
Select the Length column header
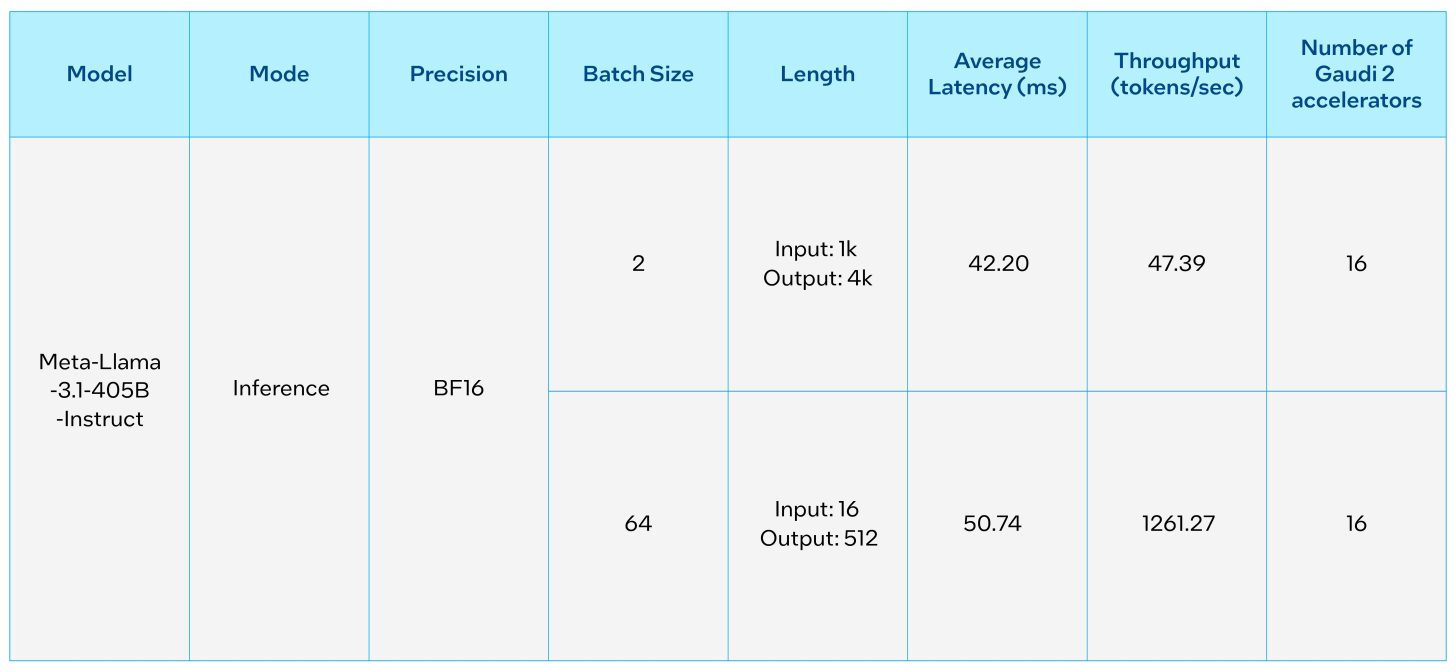pyautogui.click(x=817, y=74)
